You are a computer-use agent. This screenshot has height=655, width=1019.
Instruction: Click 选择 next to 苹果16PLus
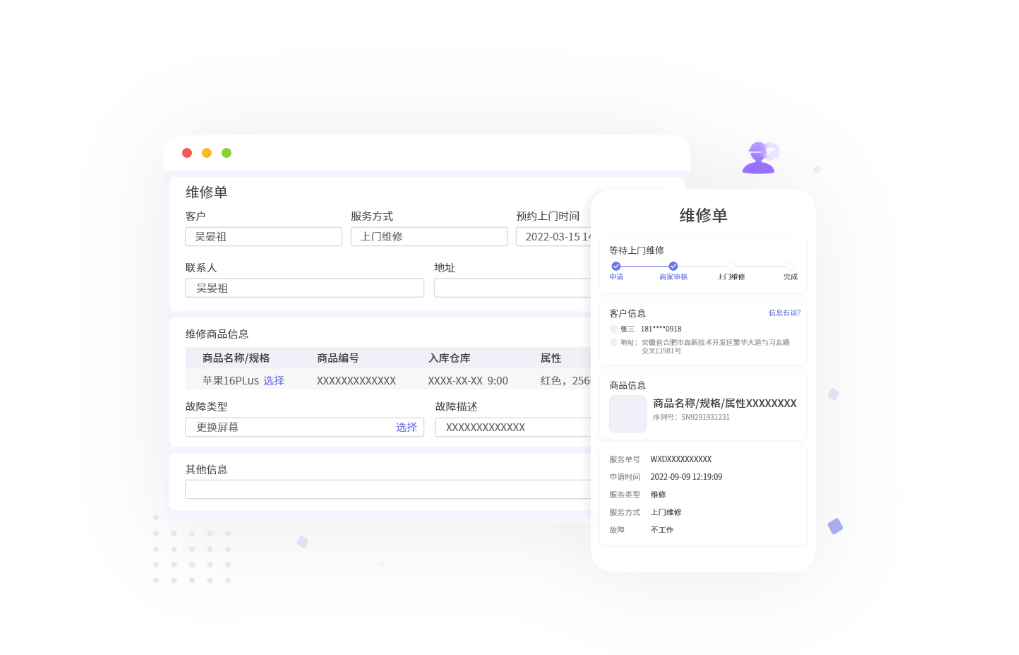click(x=274, y=381)
